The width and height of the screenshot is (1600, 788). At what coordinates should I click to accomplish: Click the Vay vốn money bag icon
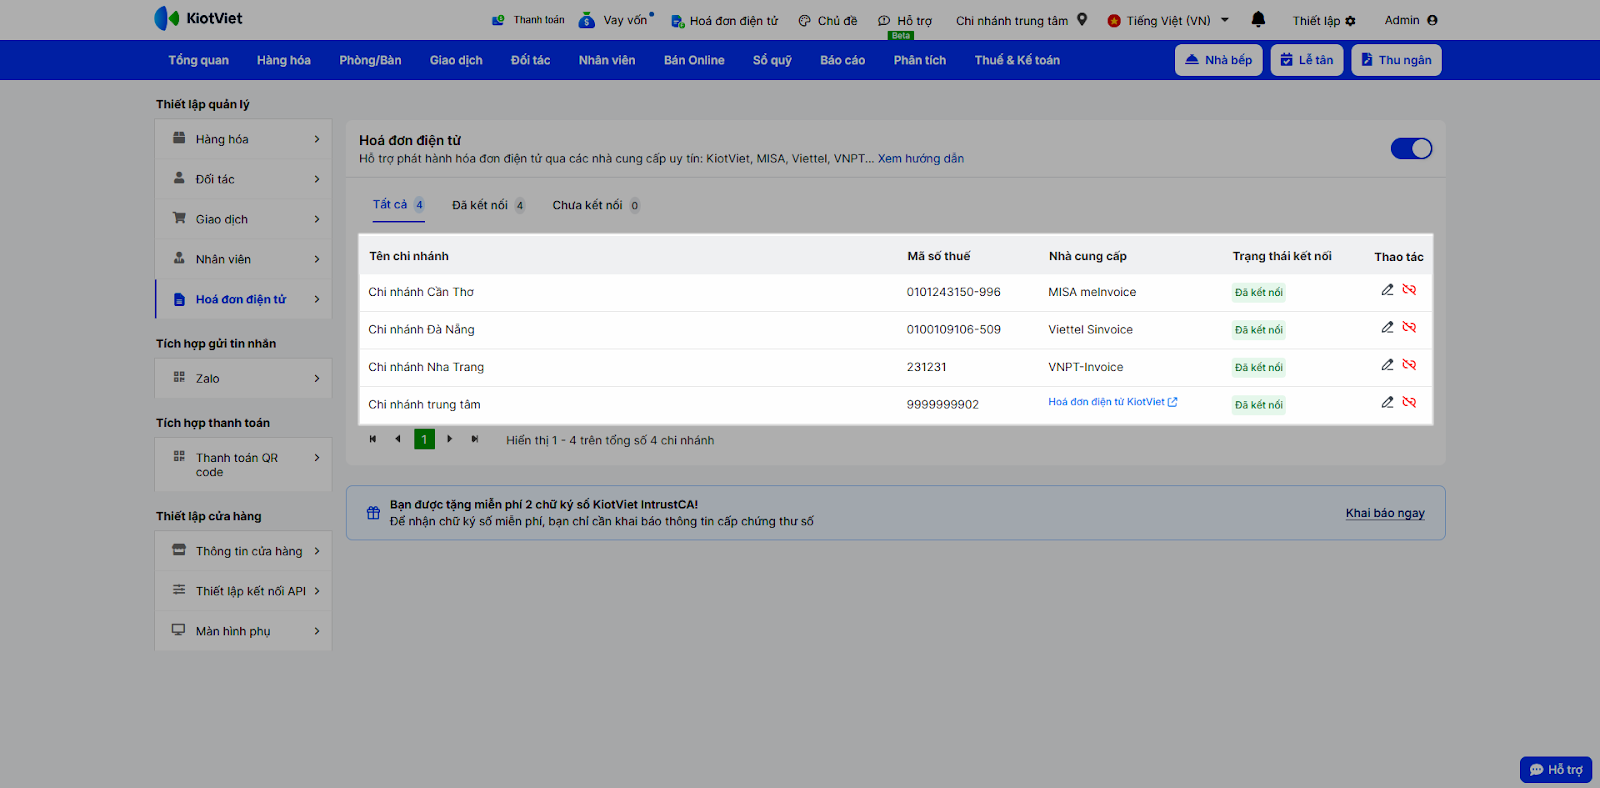(587, 20)
